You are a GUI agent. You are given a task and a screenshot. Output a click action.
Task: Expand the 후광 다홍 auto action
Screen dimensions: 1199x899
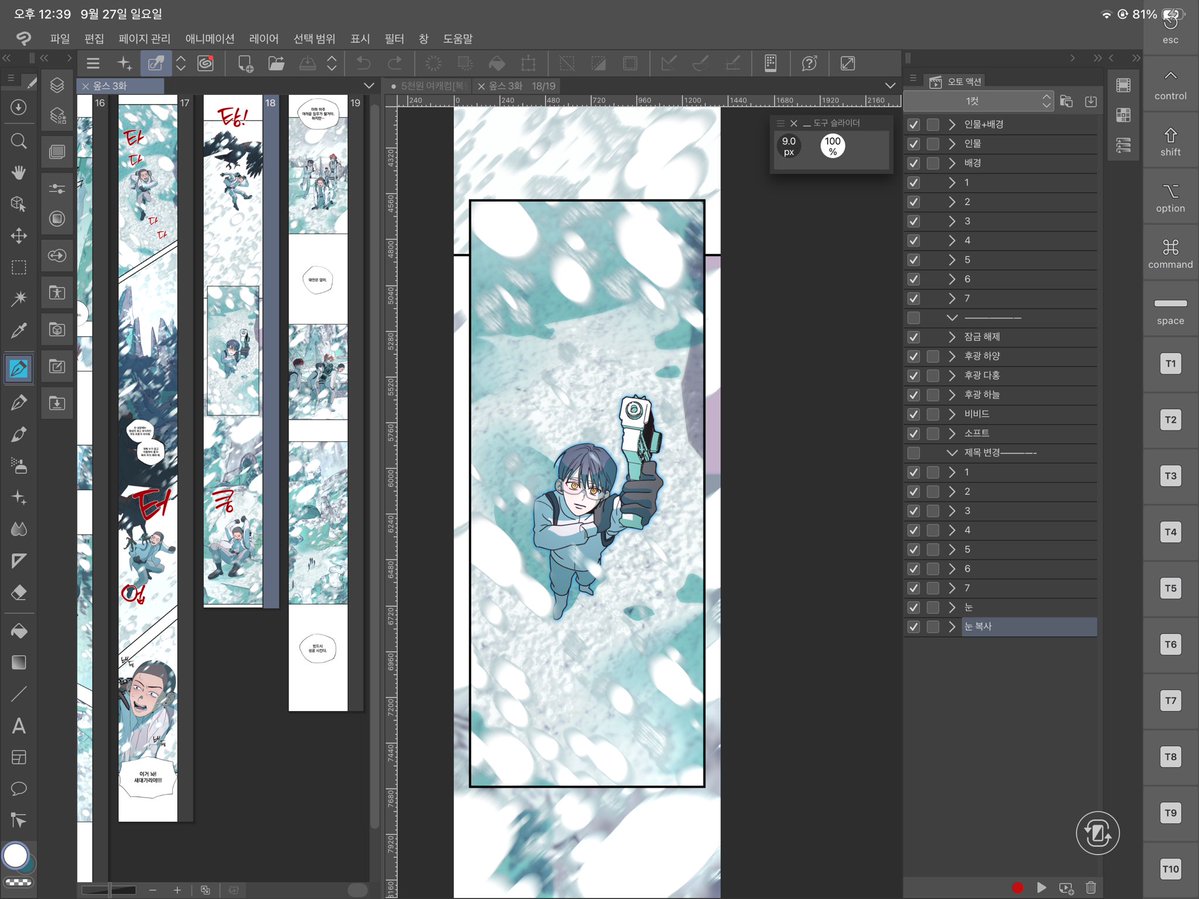(952, 375)
